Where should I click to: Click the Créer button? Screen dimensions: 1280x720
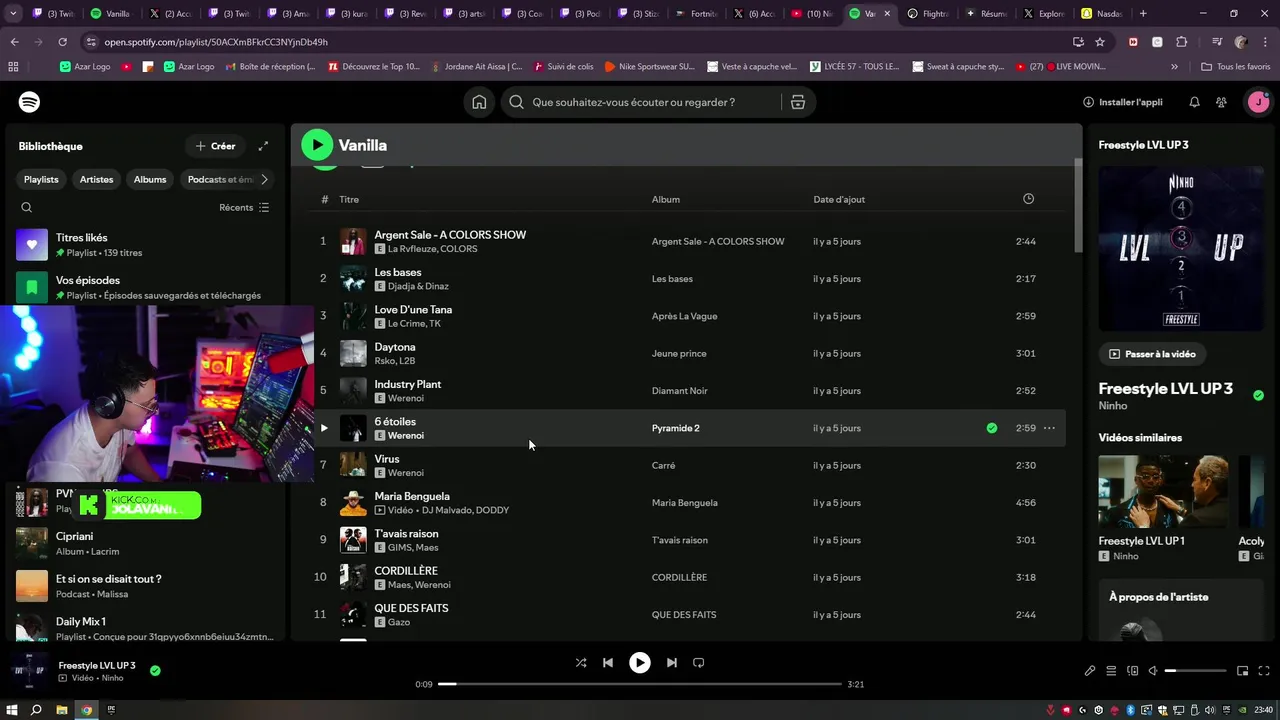[215, 146]
